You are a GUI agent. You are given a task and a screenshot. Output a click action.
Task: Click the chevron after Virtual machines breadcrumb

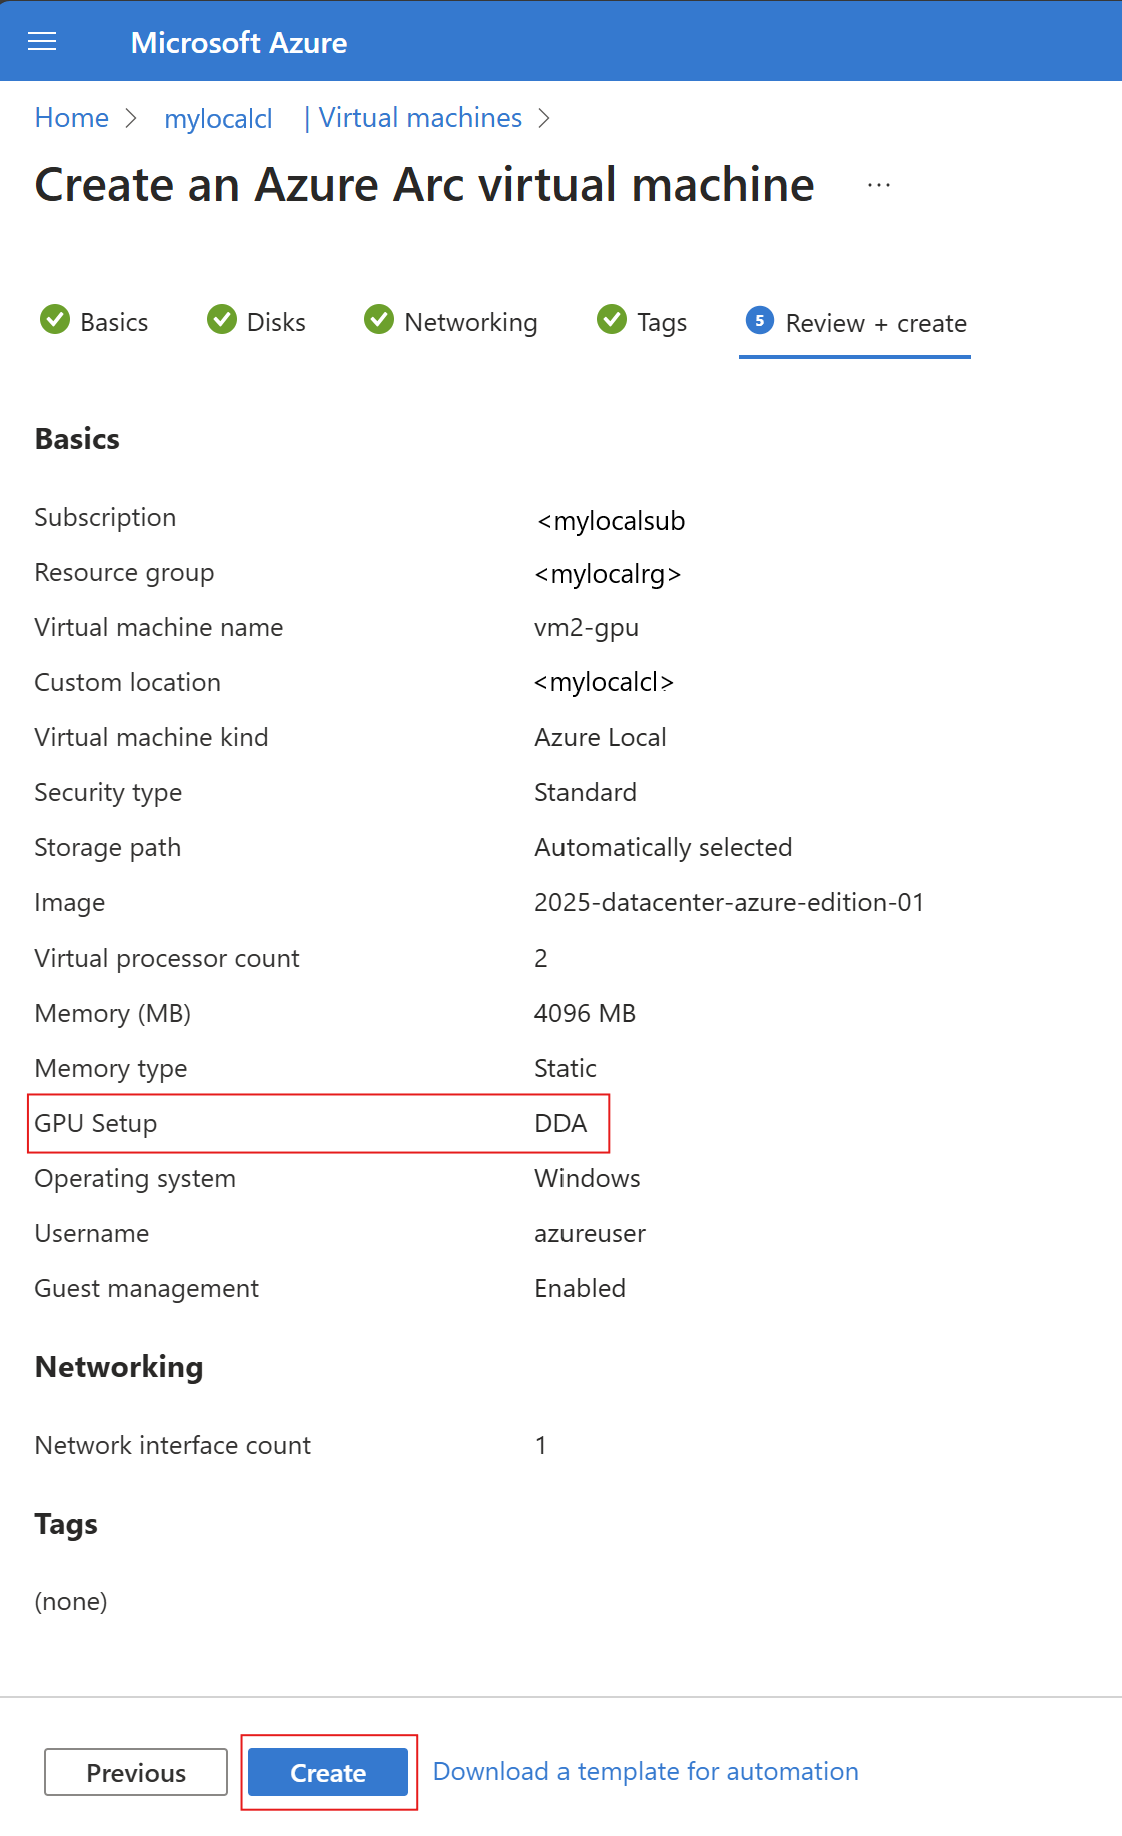(x=544, y=118)
